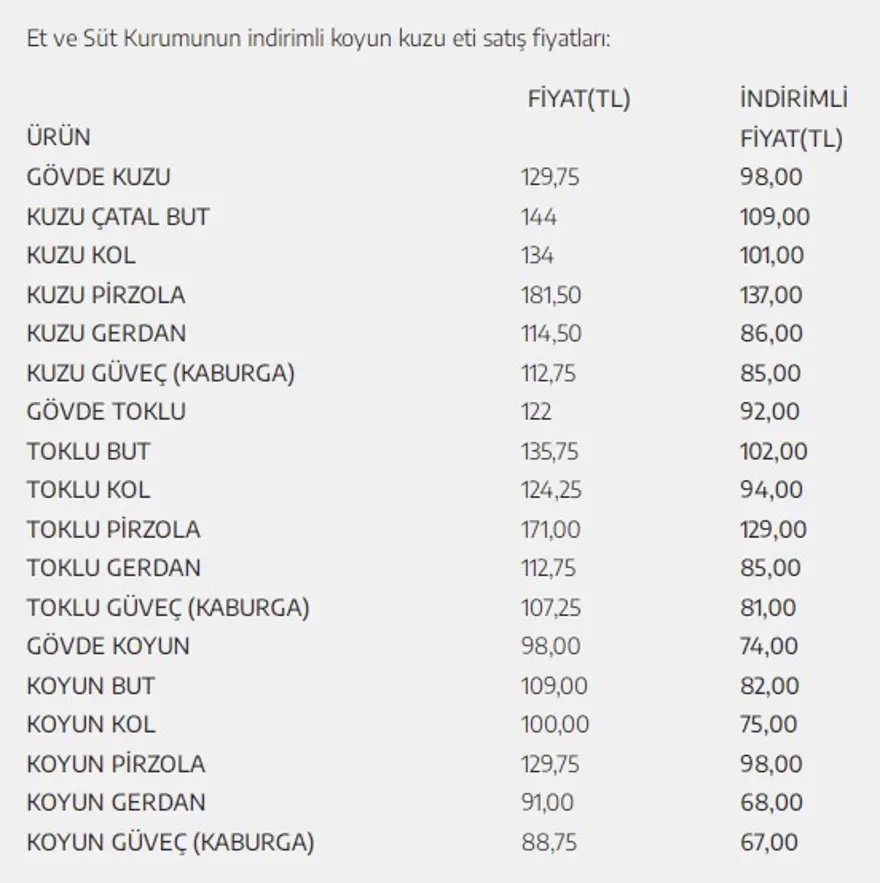The image size is (880, 883).
Task: Click the FİYAT(TL) column header
Action: pos(579,99)
